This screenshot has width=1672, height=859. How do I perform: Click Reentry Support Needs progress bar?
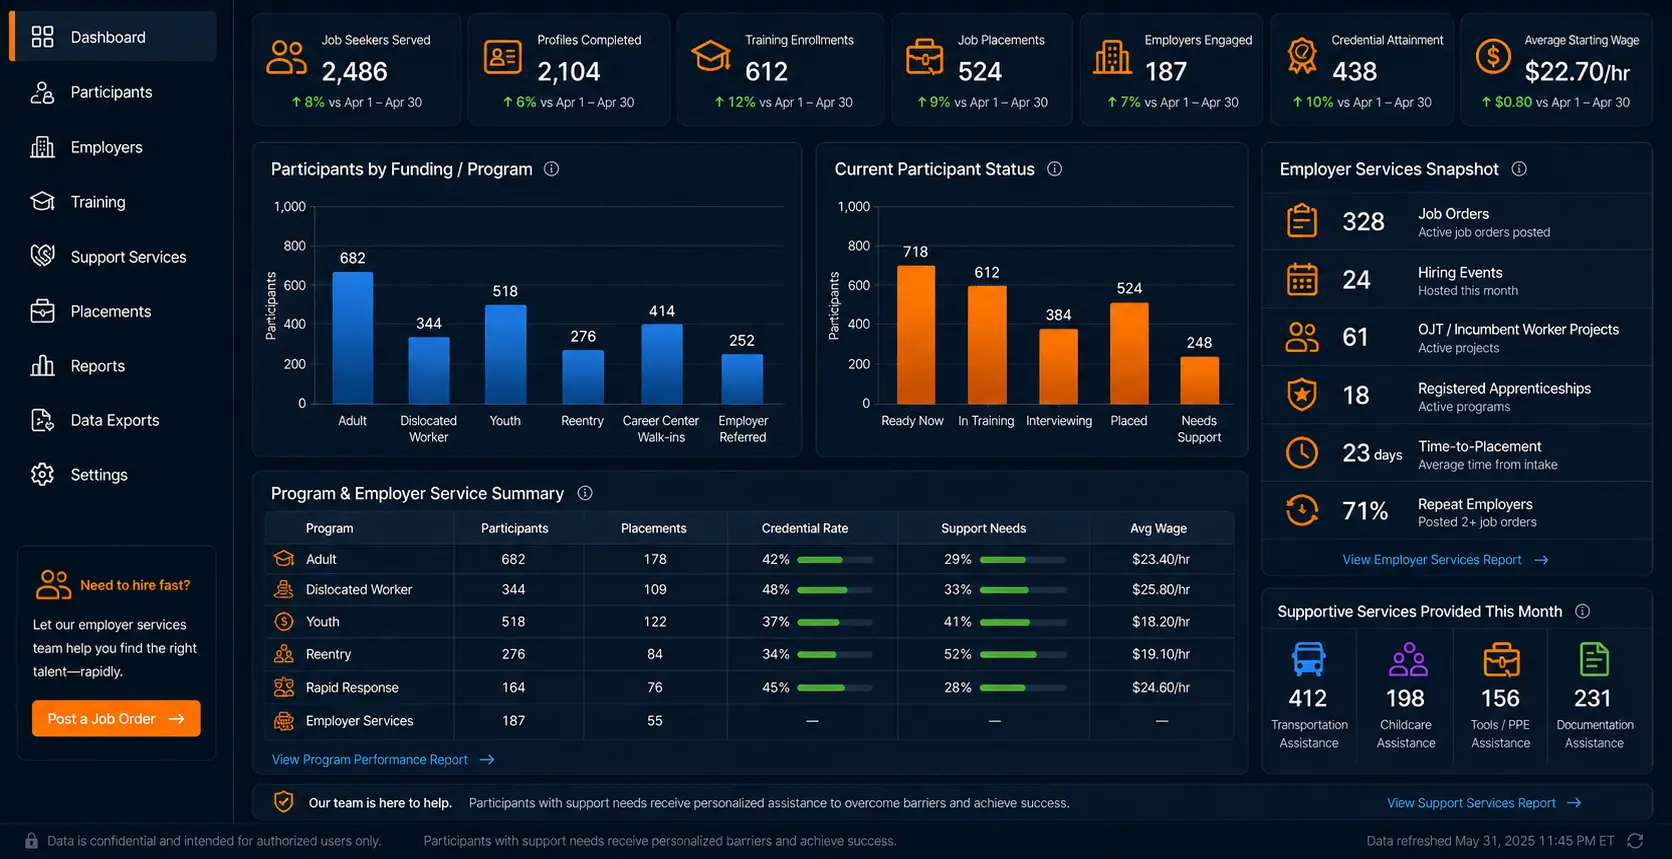point(1023,655)
